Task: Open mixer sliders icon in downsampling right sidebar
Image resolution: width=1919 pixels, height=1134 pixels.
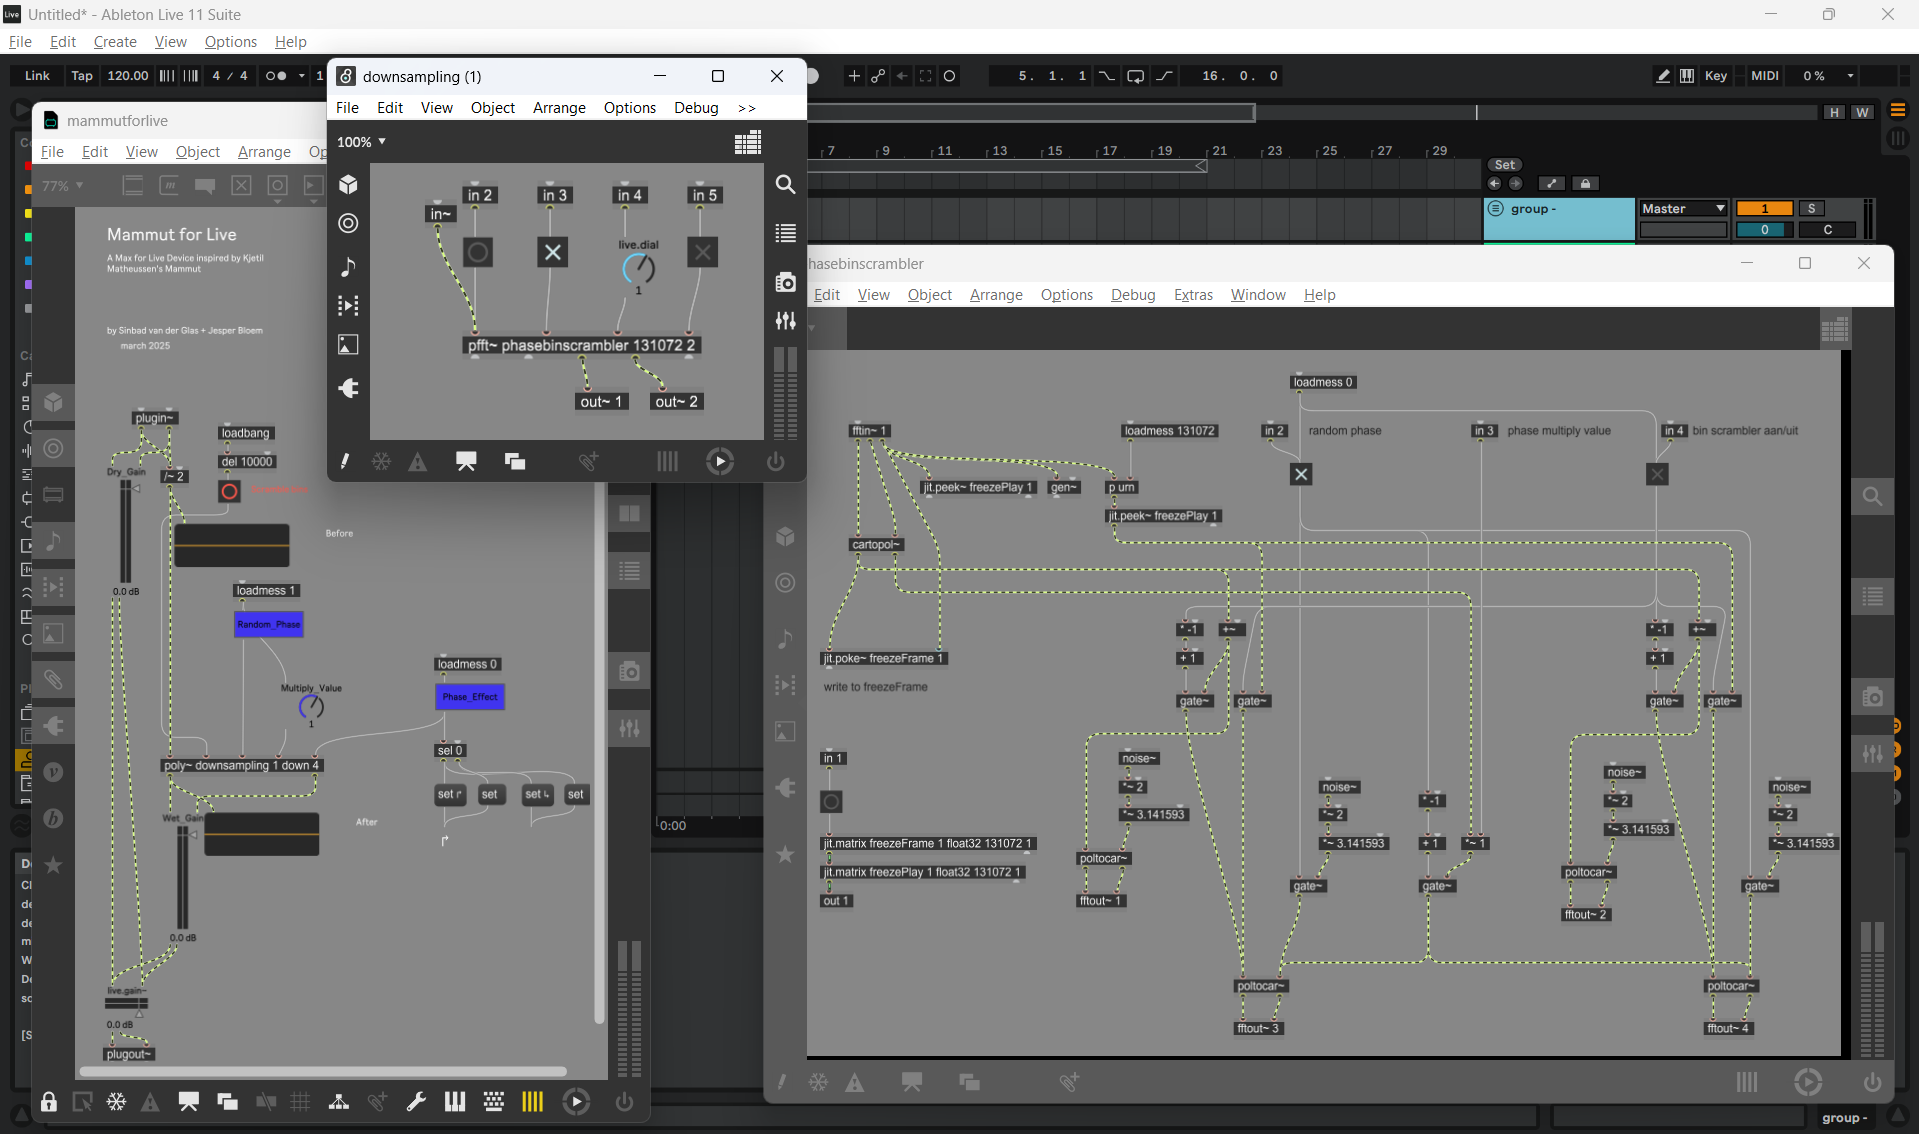Action: (x=786, y=321)
